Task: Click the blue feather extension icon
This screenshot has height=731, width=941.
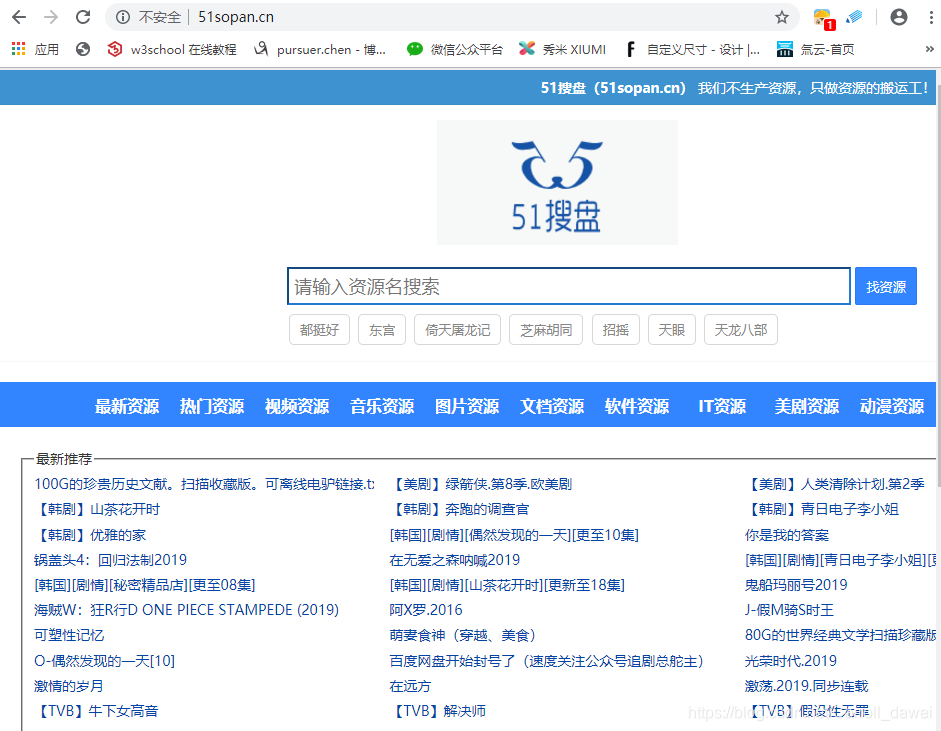Action: pyautogui.click(x=854, y=17)
